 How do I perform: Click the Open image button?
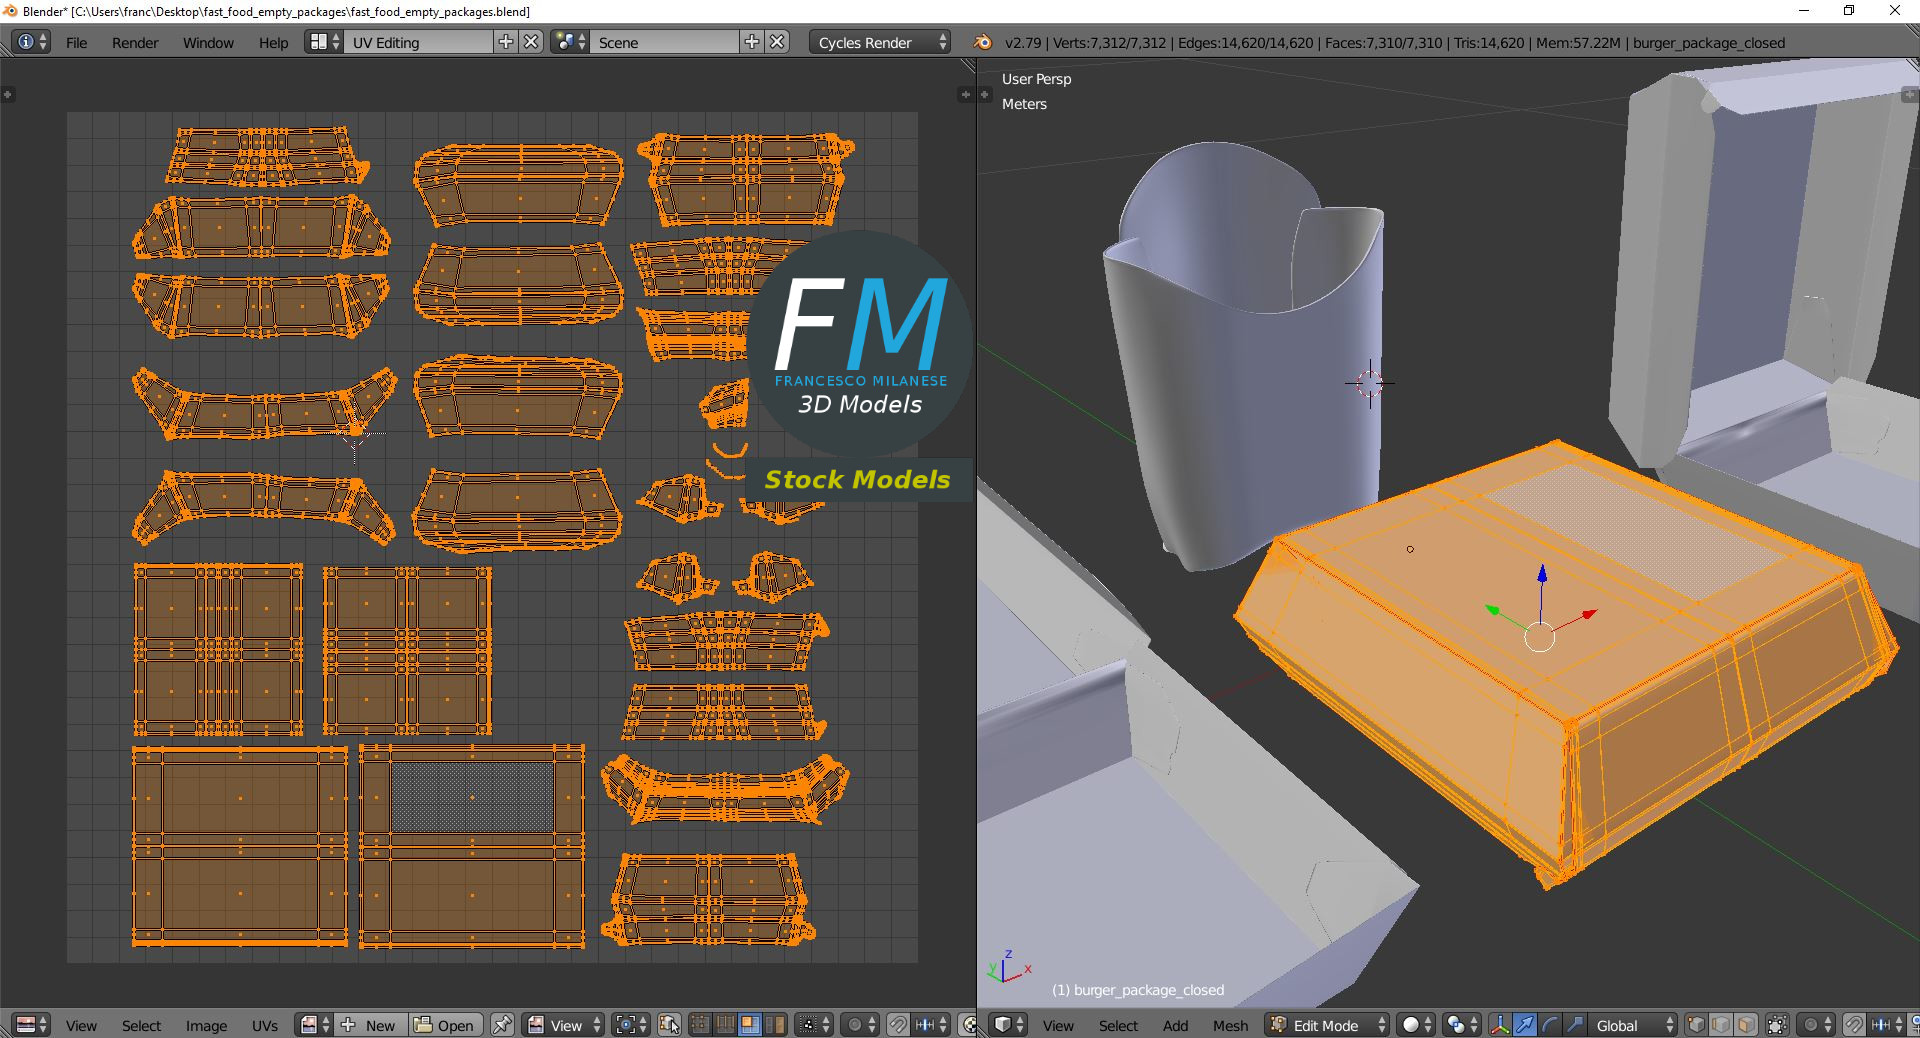[445, 1025]
